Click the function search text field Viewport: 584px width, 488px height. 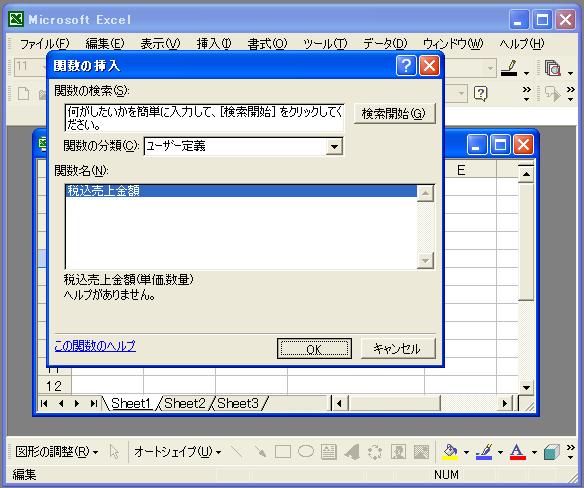[204, 118]
